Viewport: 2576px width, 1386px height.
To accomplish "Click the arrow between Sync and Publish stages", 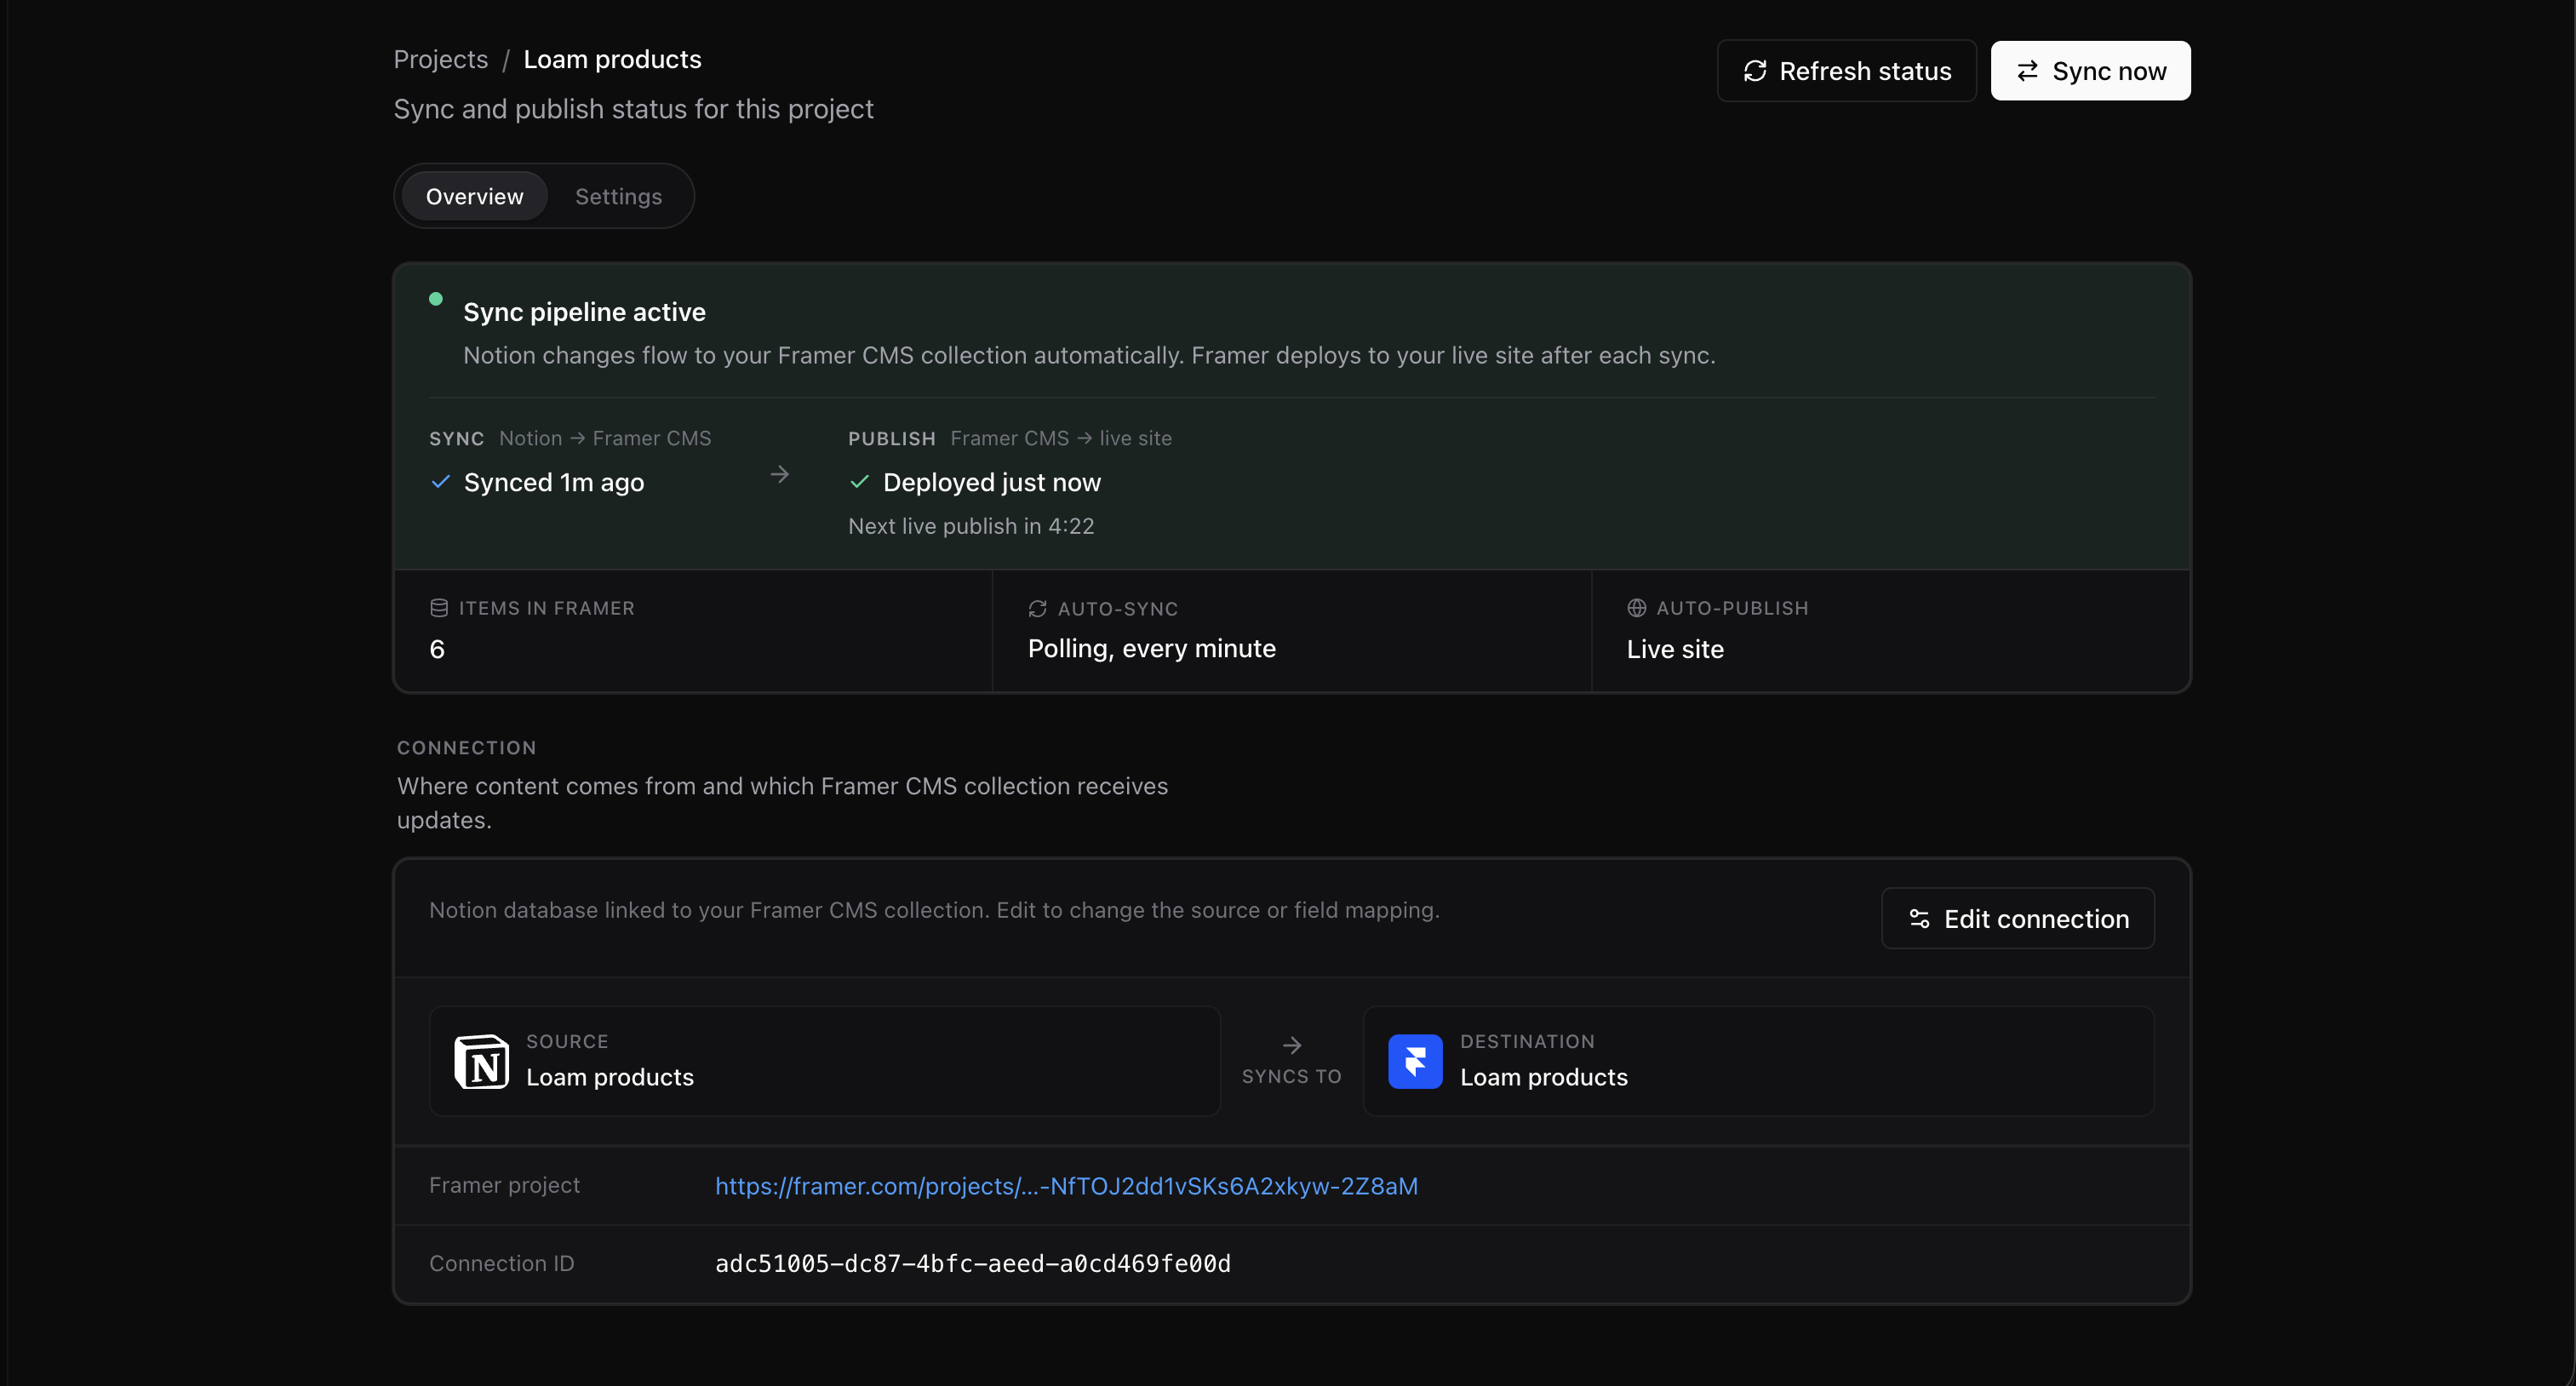I will tap(780, 474).
